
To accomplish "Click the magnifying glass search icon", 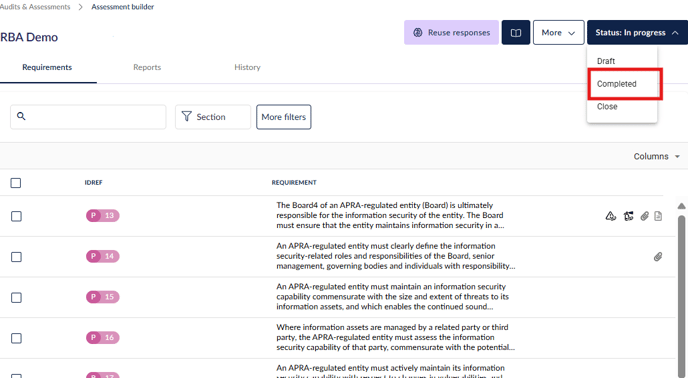I will coord(21,116).
